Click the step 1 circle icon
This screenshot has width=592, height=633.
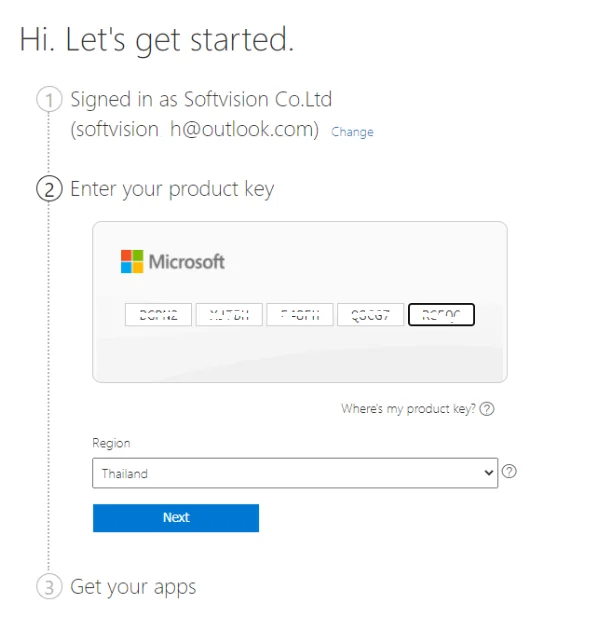(49, 99)
